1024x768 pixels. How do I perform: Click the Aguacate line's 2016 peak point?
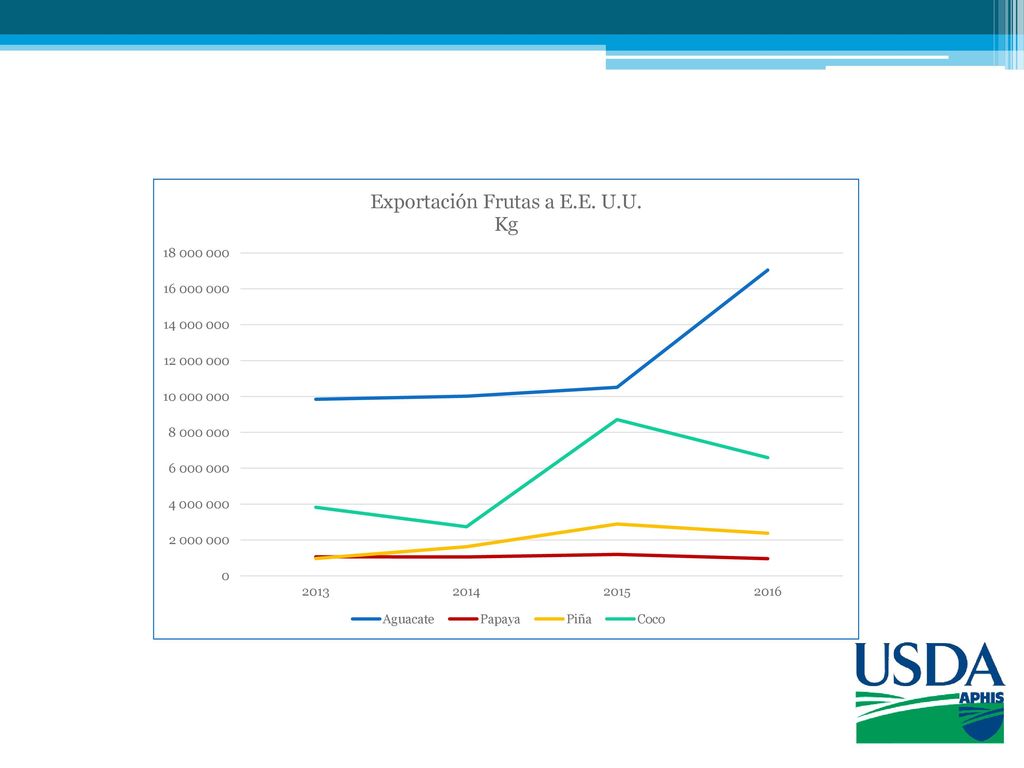767,270
